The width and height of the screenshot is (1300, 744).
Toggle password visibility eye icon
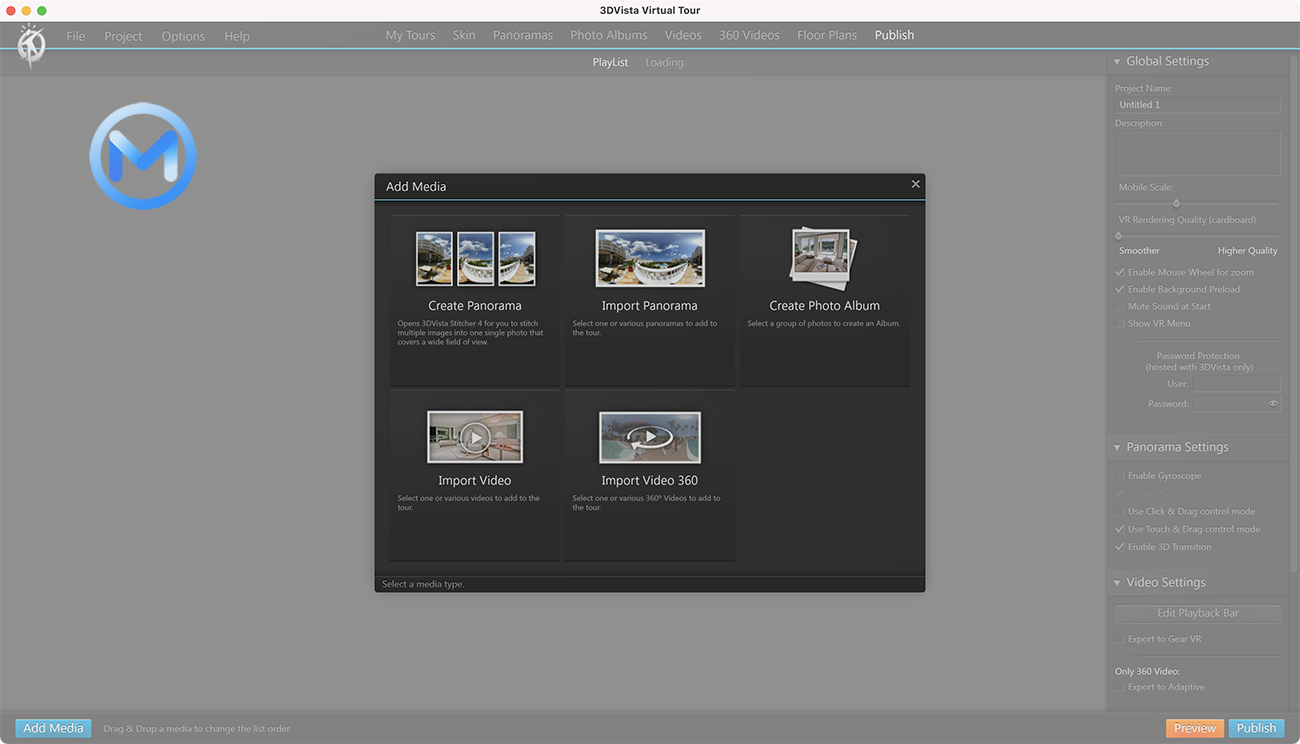click(1273, 404)
